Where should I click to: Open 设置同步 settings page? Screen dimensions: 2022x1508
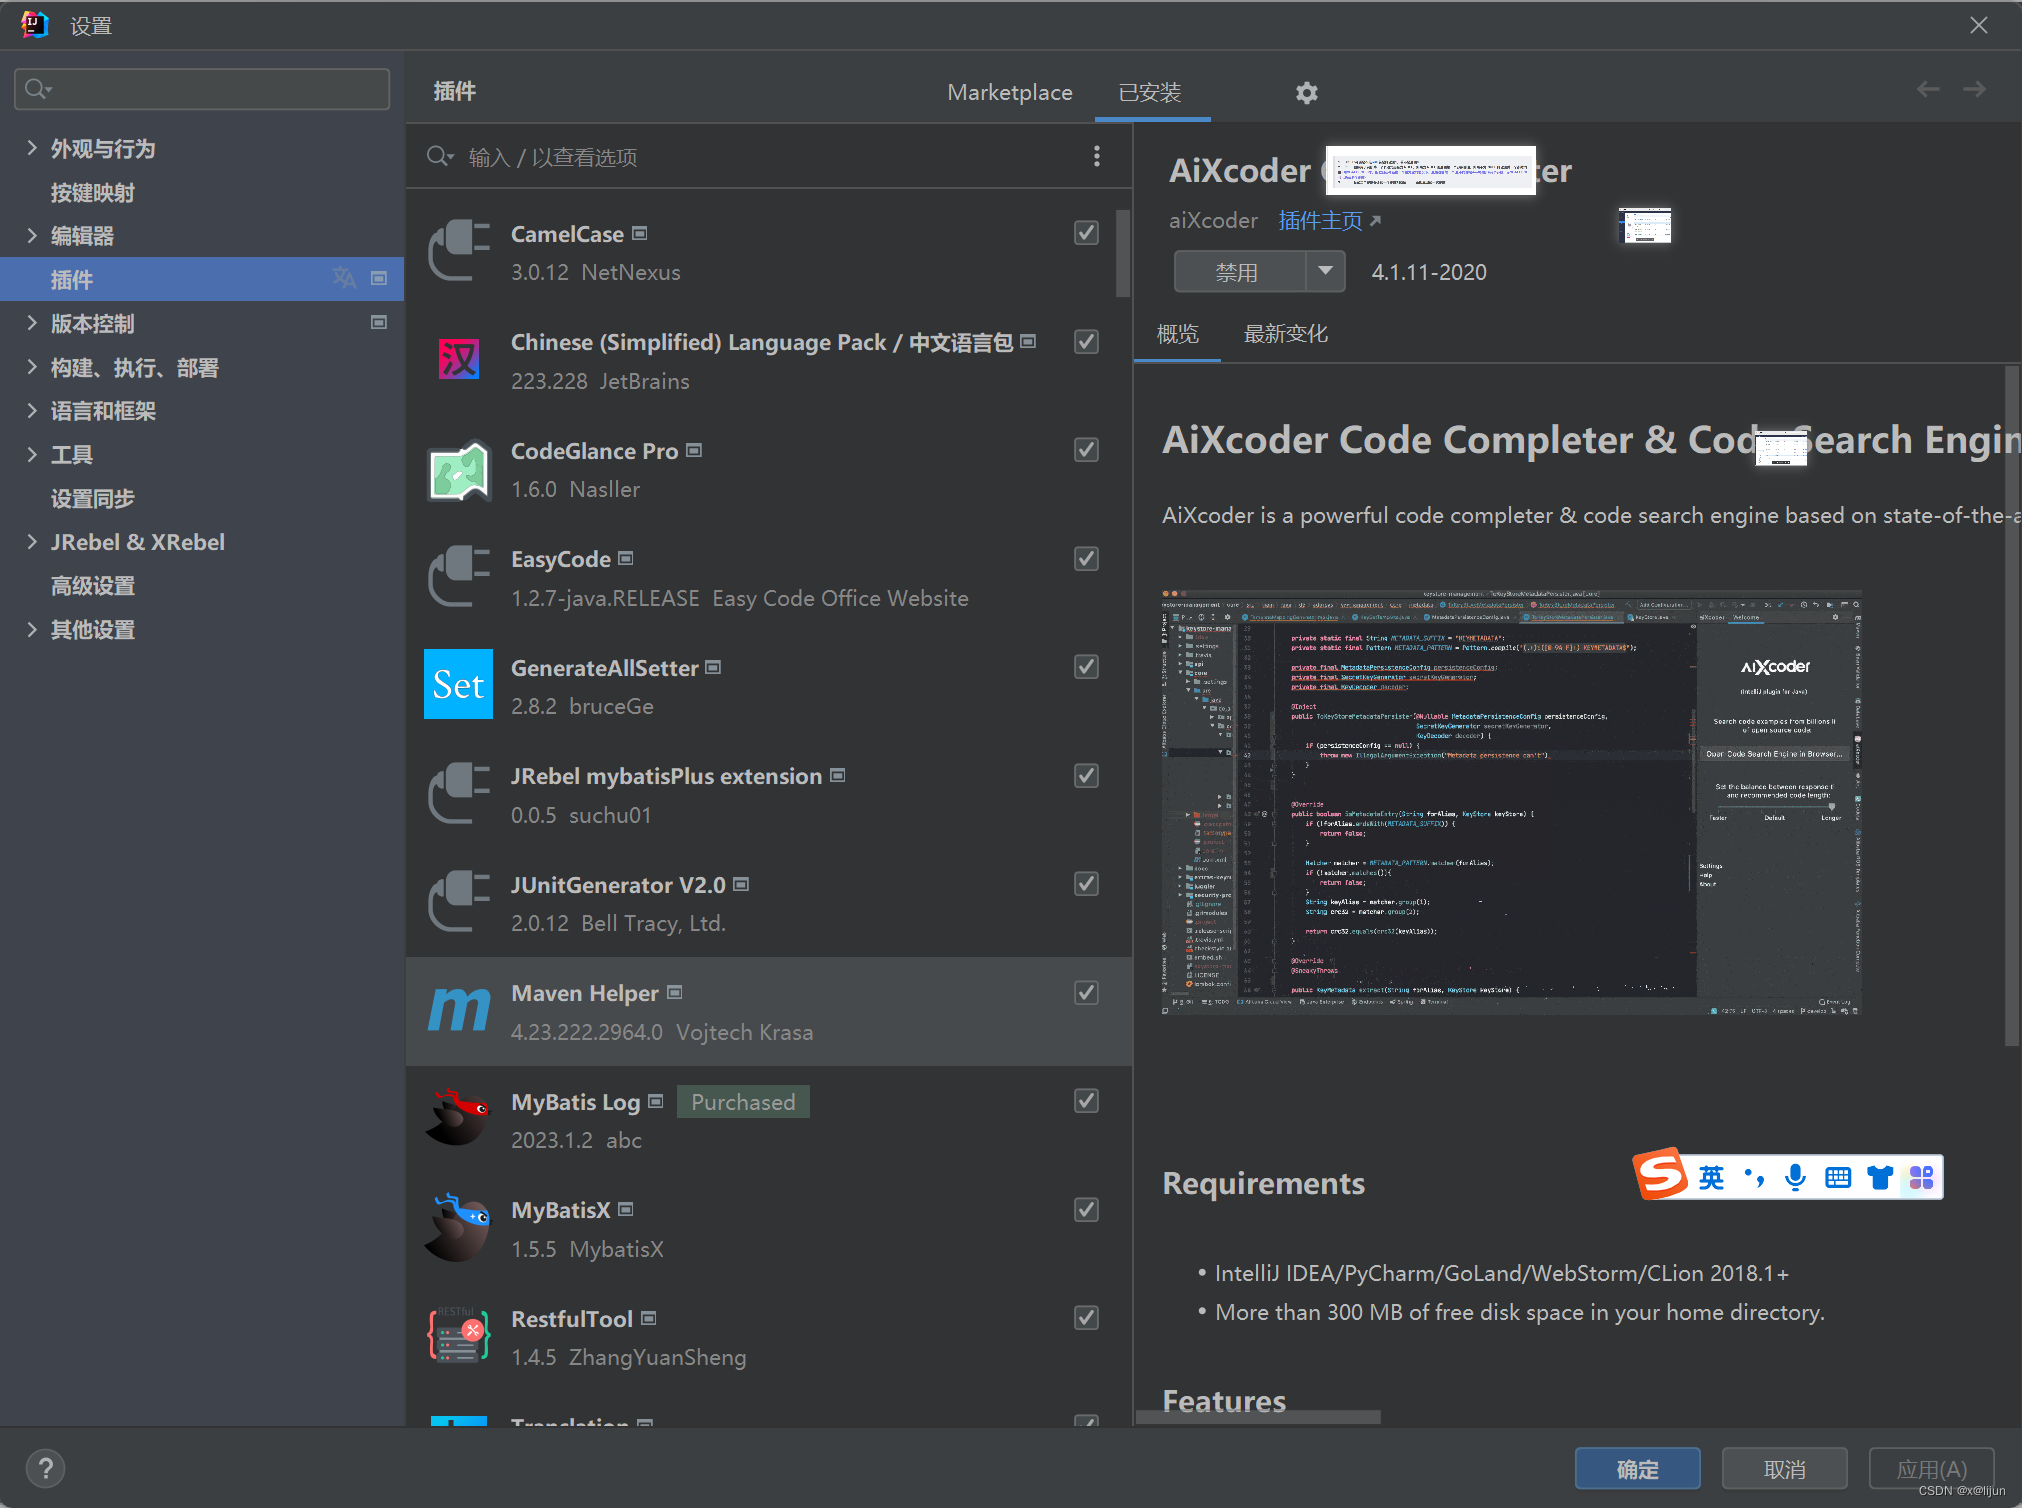(92, 498)
